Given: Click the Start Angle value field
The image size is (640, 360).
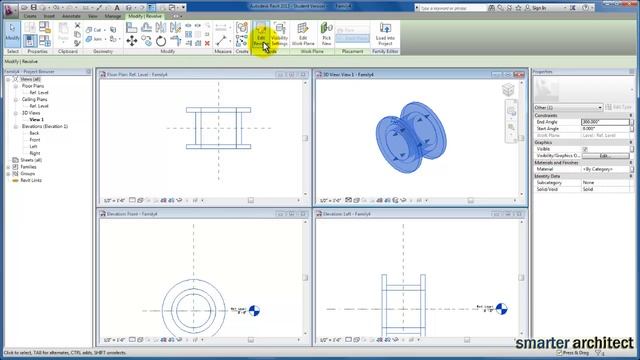Looking at the screenshot, I should coord(605,129).
